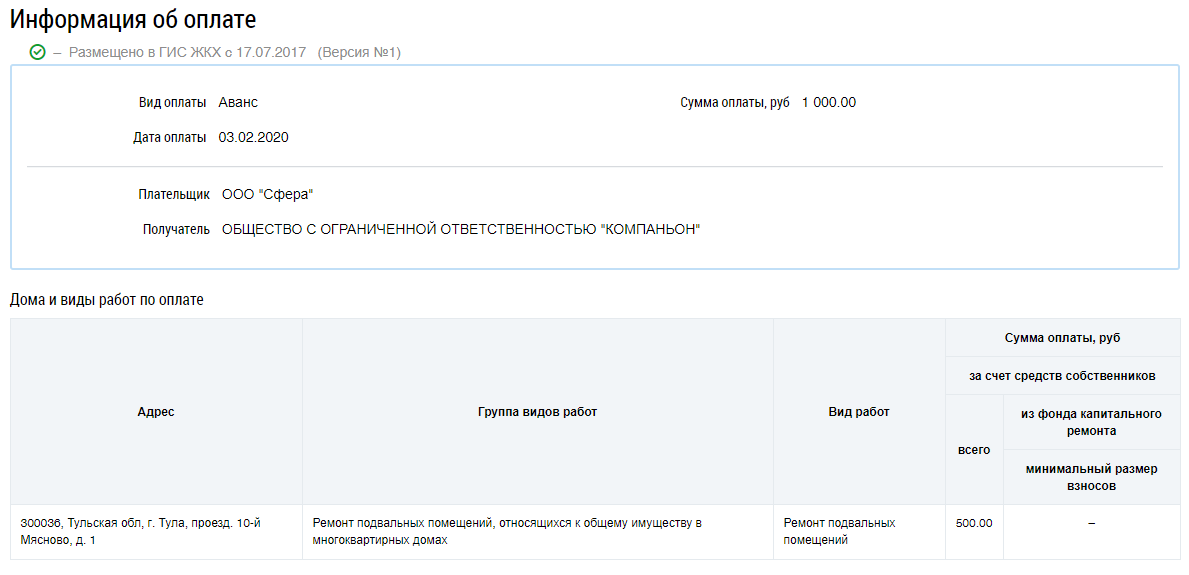This screenshot has width=1189, height=575.
Task: Click the recipient name ending in "КОМПАНЬОН"
Action: 461,229
